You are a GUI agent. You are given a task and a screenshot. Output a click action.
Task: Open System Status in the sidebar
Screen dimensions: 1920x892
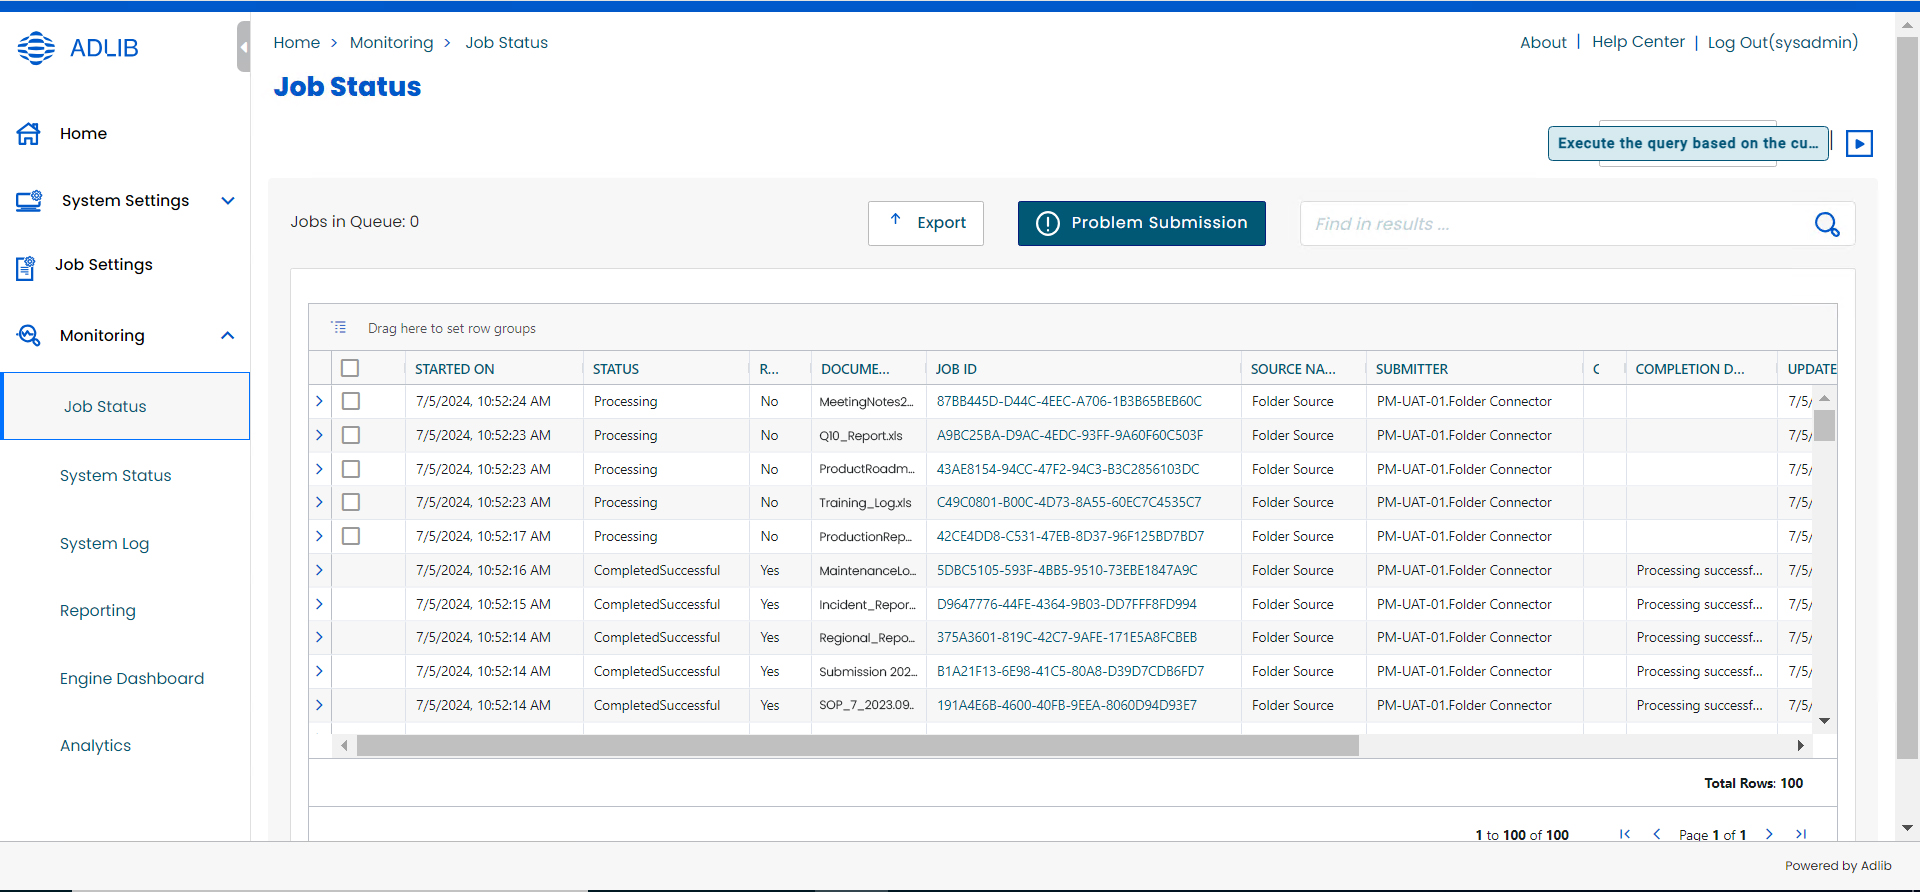pyautogui.click(x=116, y=476)
